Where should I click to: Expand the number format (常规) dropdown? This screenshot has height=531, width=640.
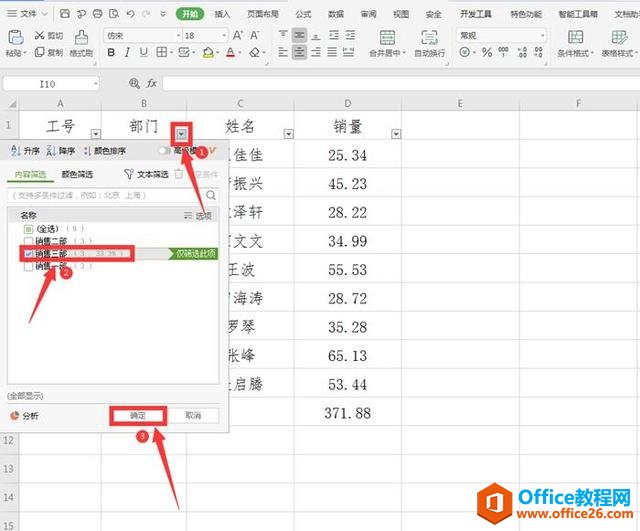[542, 36]
